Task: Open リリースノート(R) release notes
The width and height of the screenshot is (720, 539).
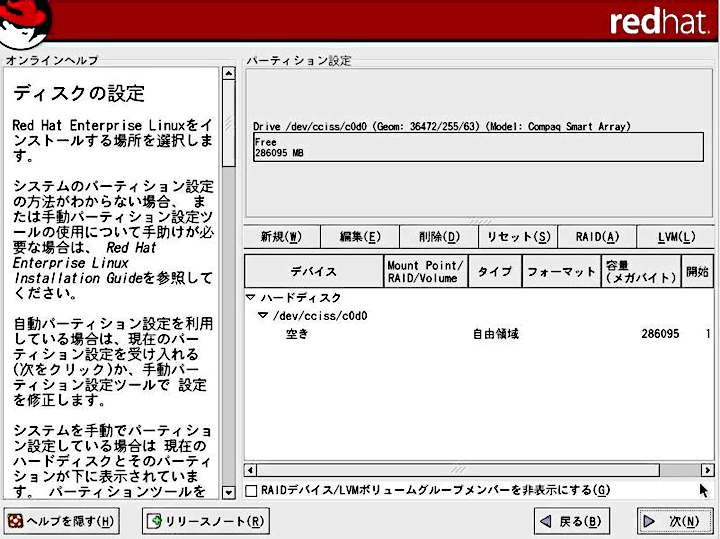Action: [206, 521]
